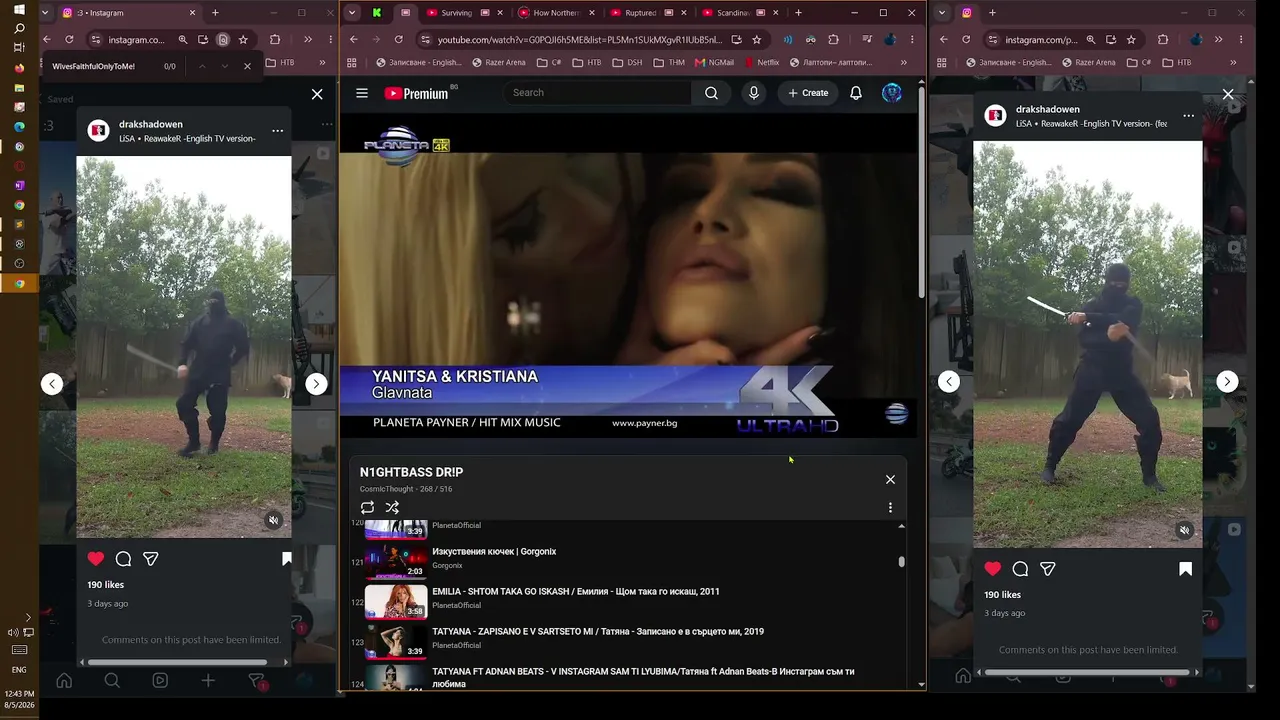Click the YouTube Create button

point(808,93)
